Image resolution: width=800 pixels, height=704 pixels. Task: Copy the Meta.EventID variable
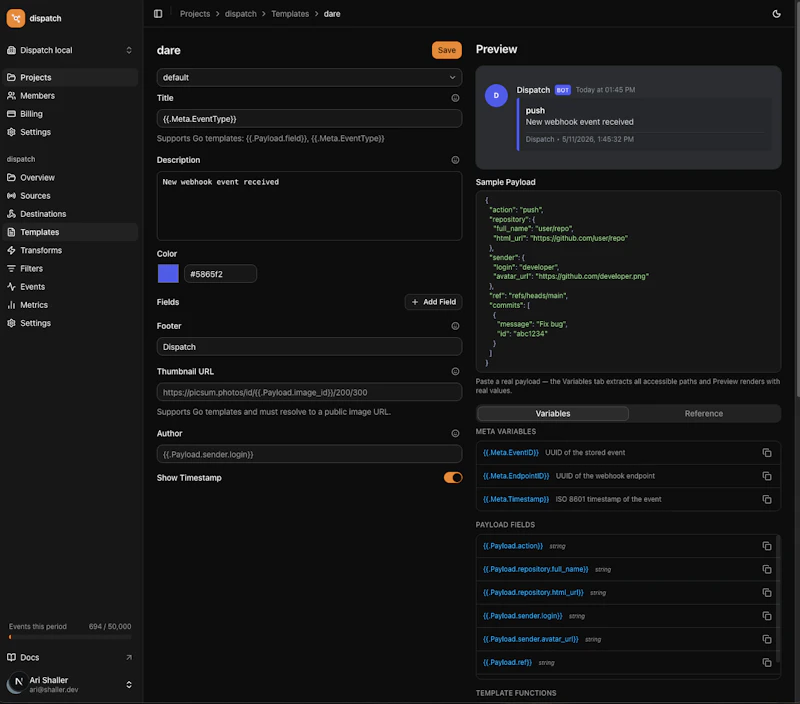tap(767, 452)
